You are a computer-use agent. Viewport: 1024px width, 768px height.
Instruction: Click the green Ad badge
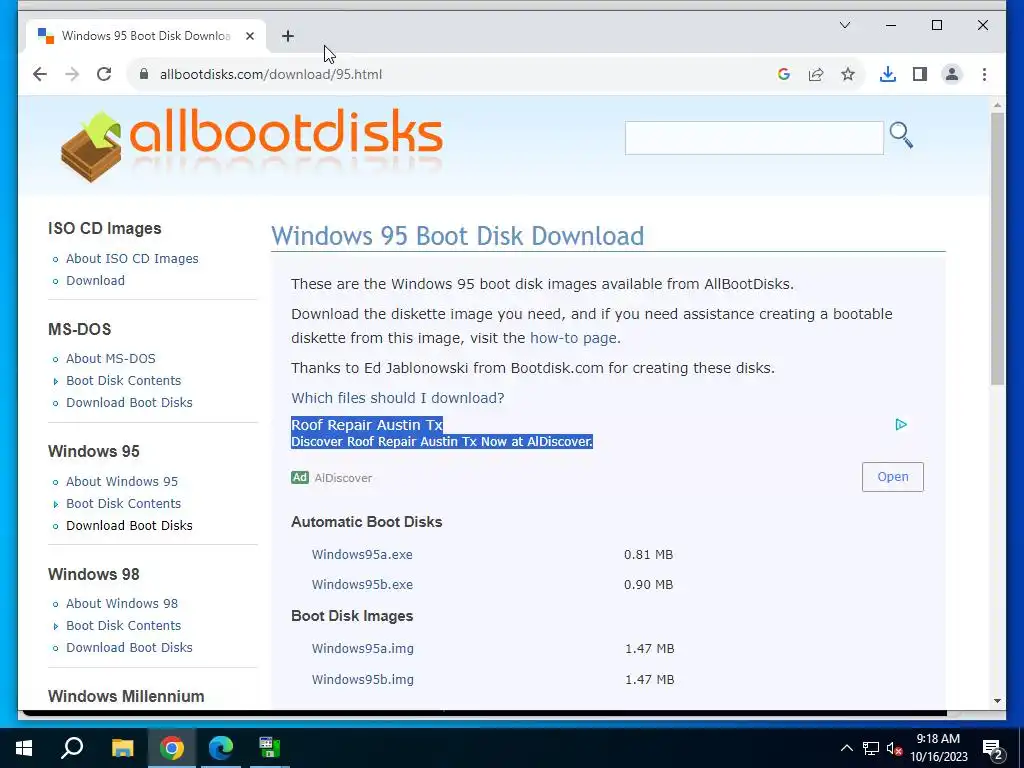(x=300, y=477)
